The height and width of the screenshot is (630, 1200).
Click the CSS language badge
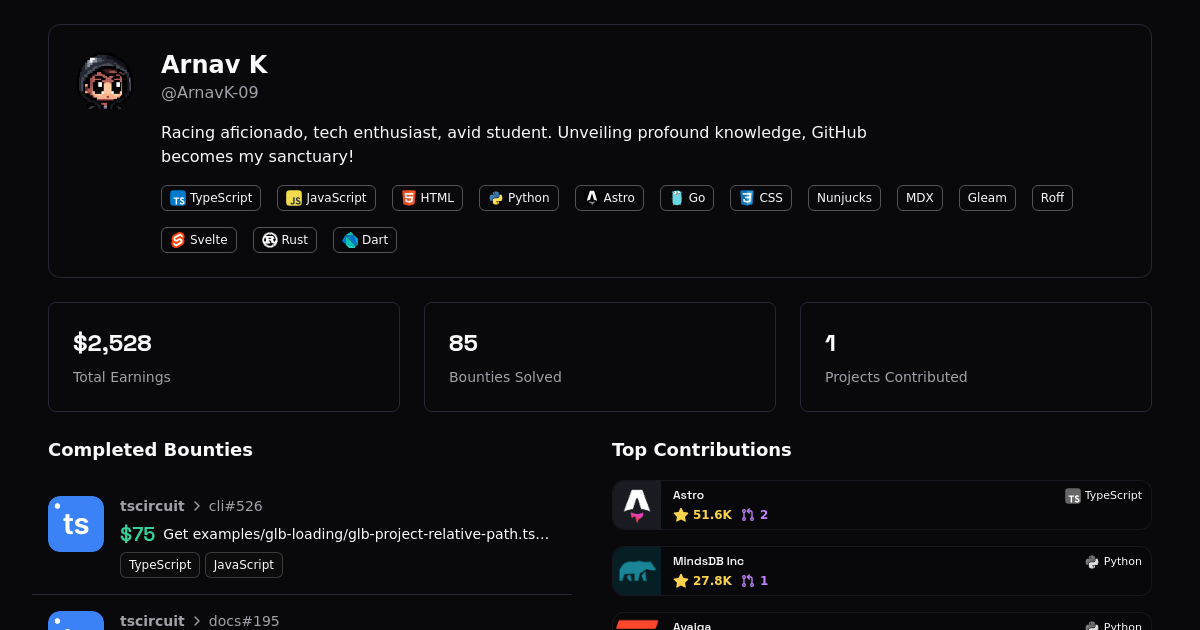click(x=760, y=198)
